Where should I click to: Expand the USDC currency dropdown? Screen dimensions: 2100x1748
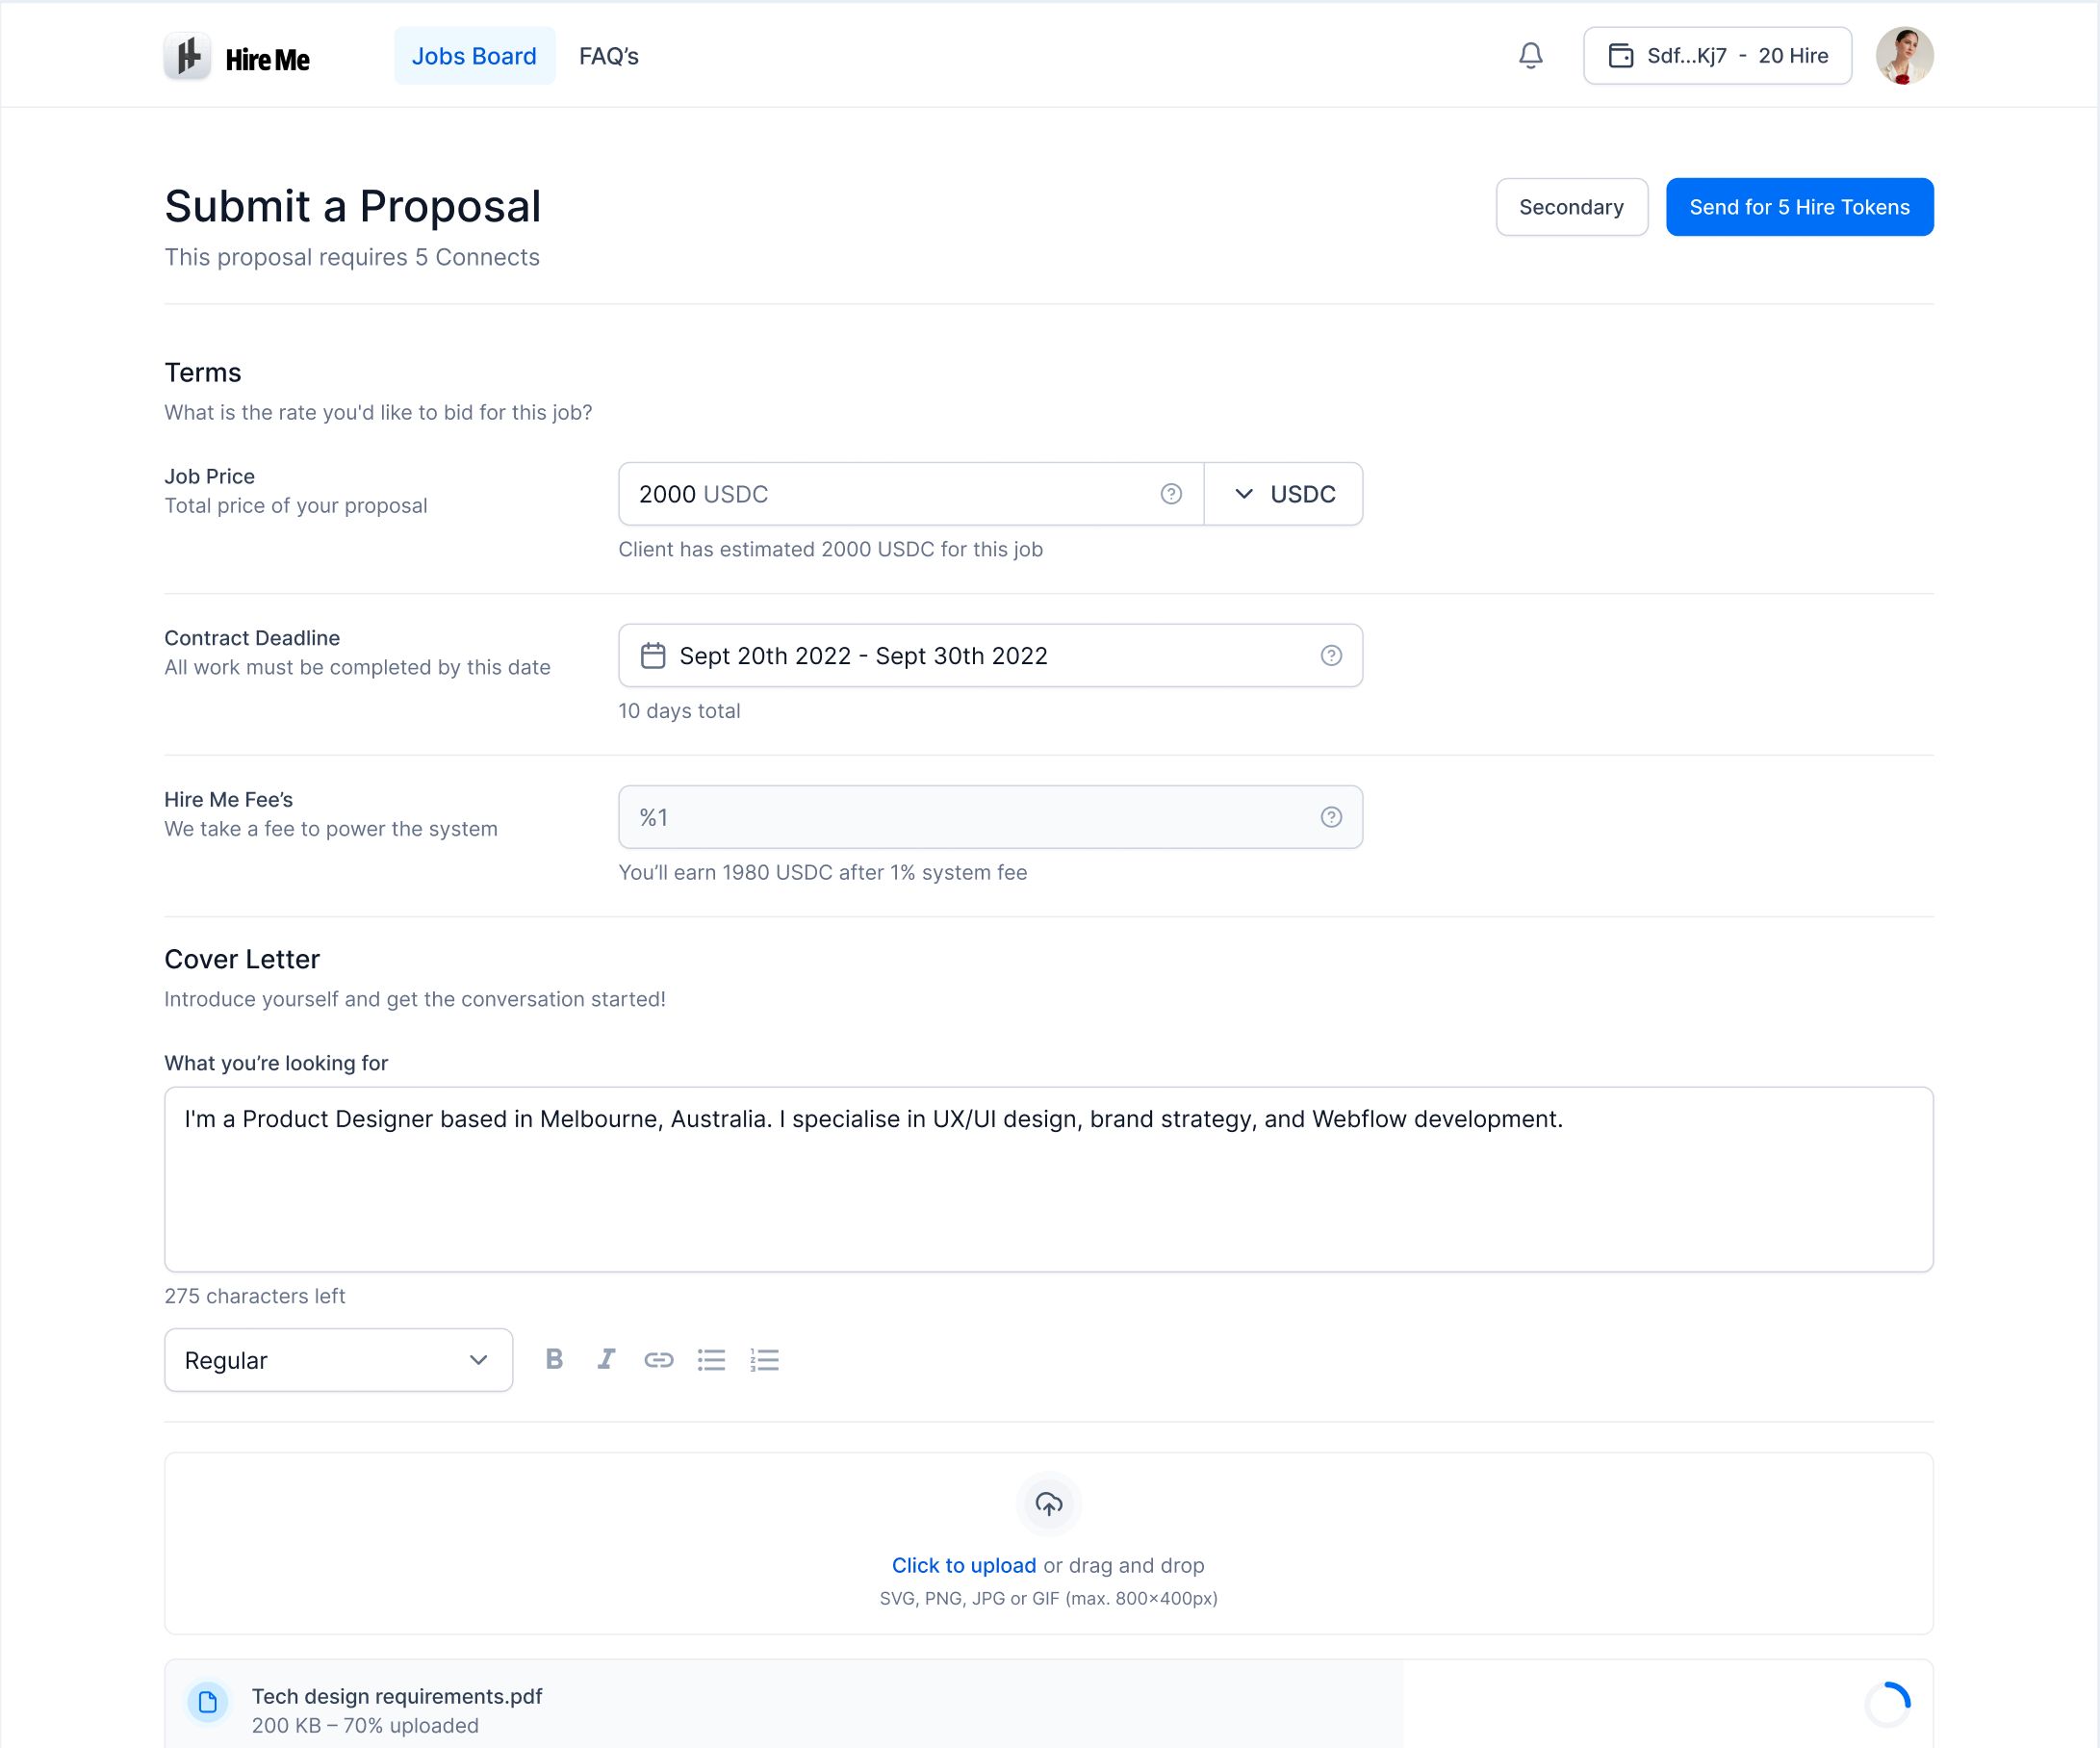coord(1284,494)
